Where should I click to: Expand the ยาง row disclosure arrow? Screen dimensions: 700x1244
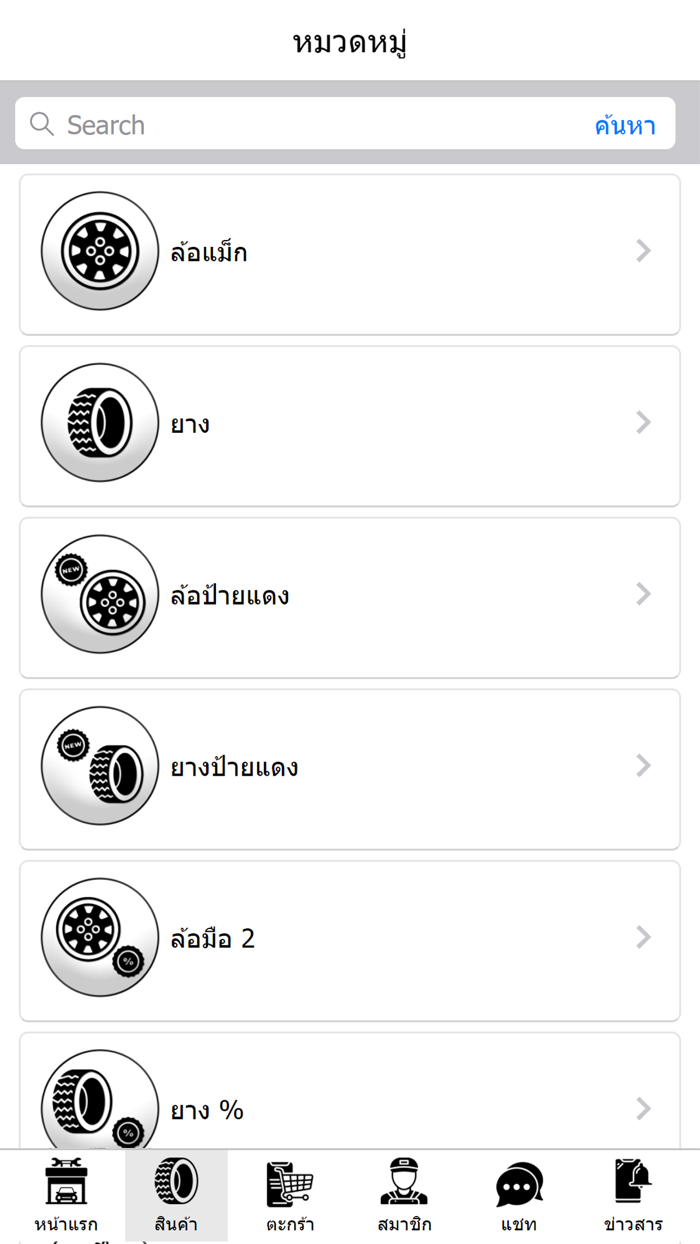pos(643,422)
